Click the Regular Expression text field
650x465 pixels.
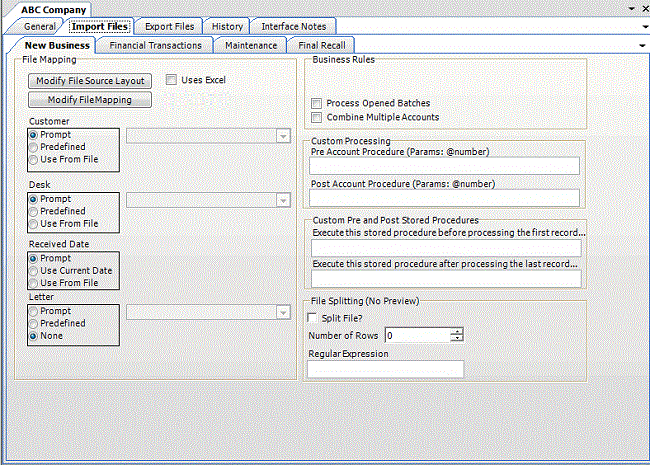point(386,369)
